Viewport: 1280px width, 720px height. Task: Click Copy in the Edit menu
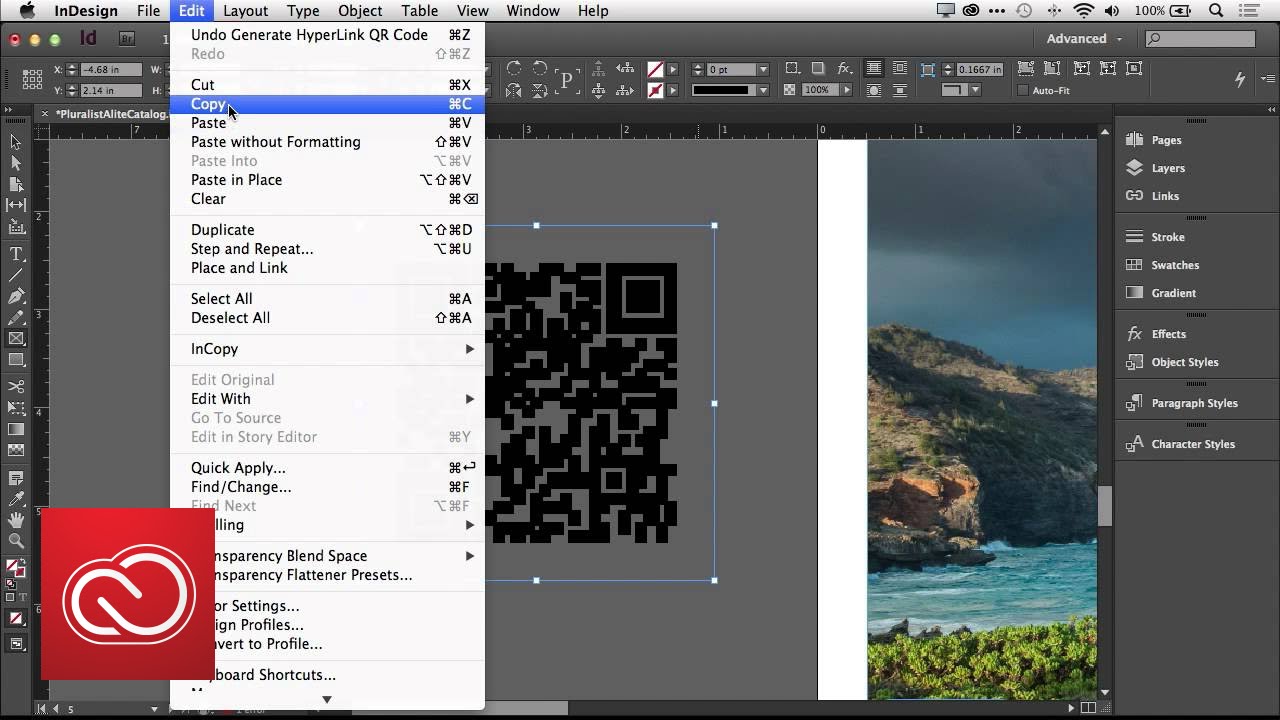click(208, 104)
